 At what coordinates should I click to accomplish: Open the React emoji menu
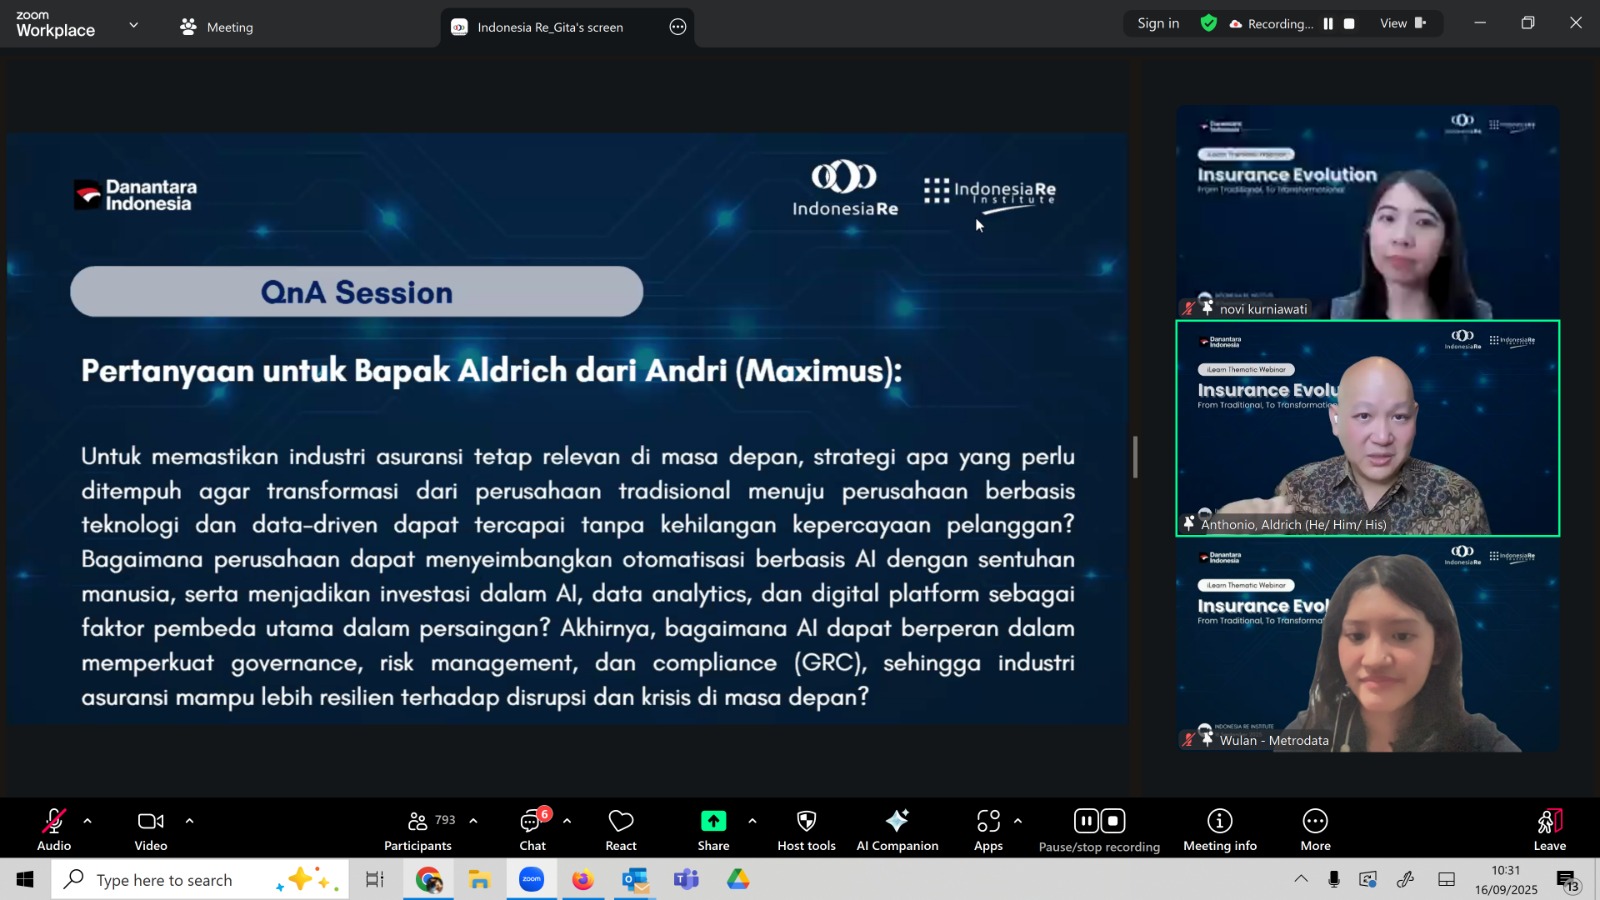(x=620, y=829)
